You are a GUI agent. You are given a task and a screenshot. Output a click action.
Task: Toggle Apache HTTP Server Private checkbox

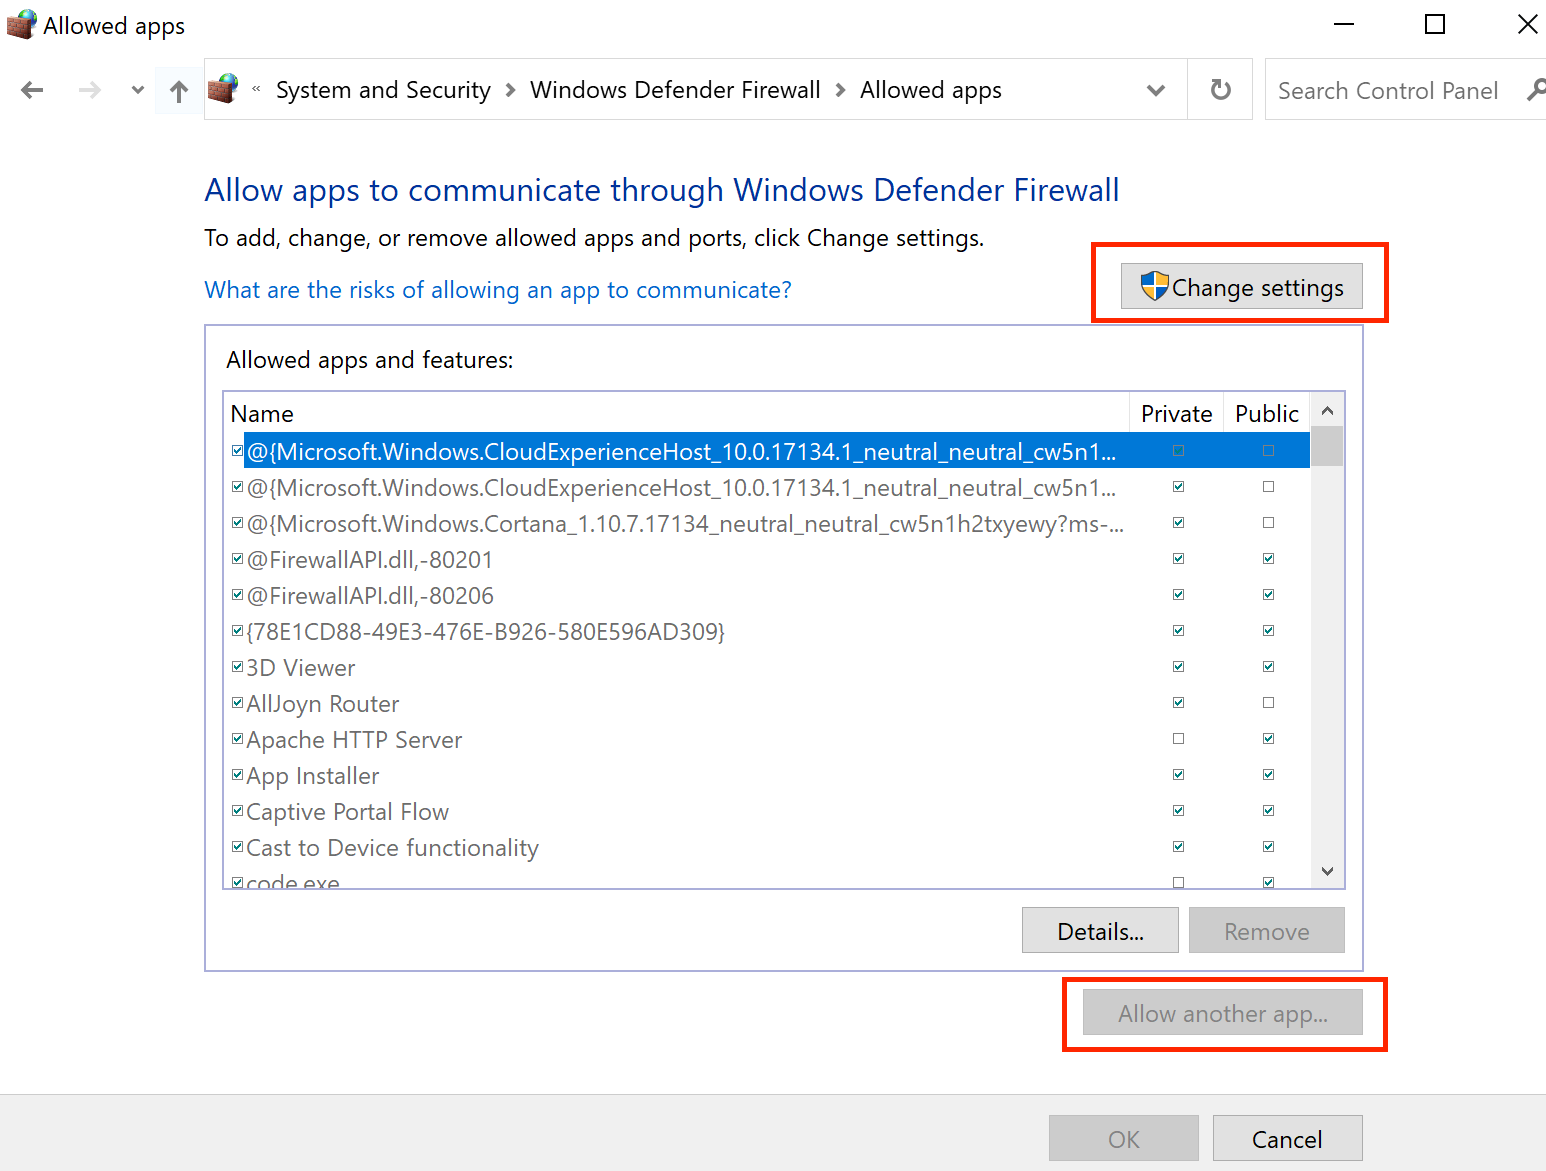[1178, 739]
